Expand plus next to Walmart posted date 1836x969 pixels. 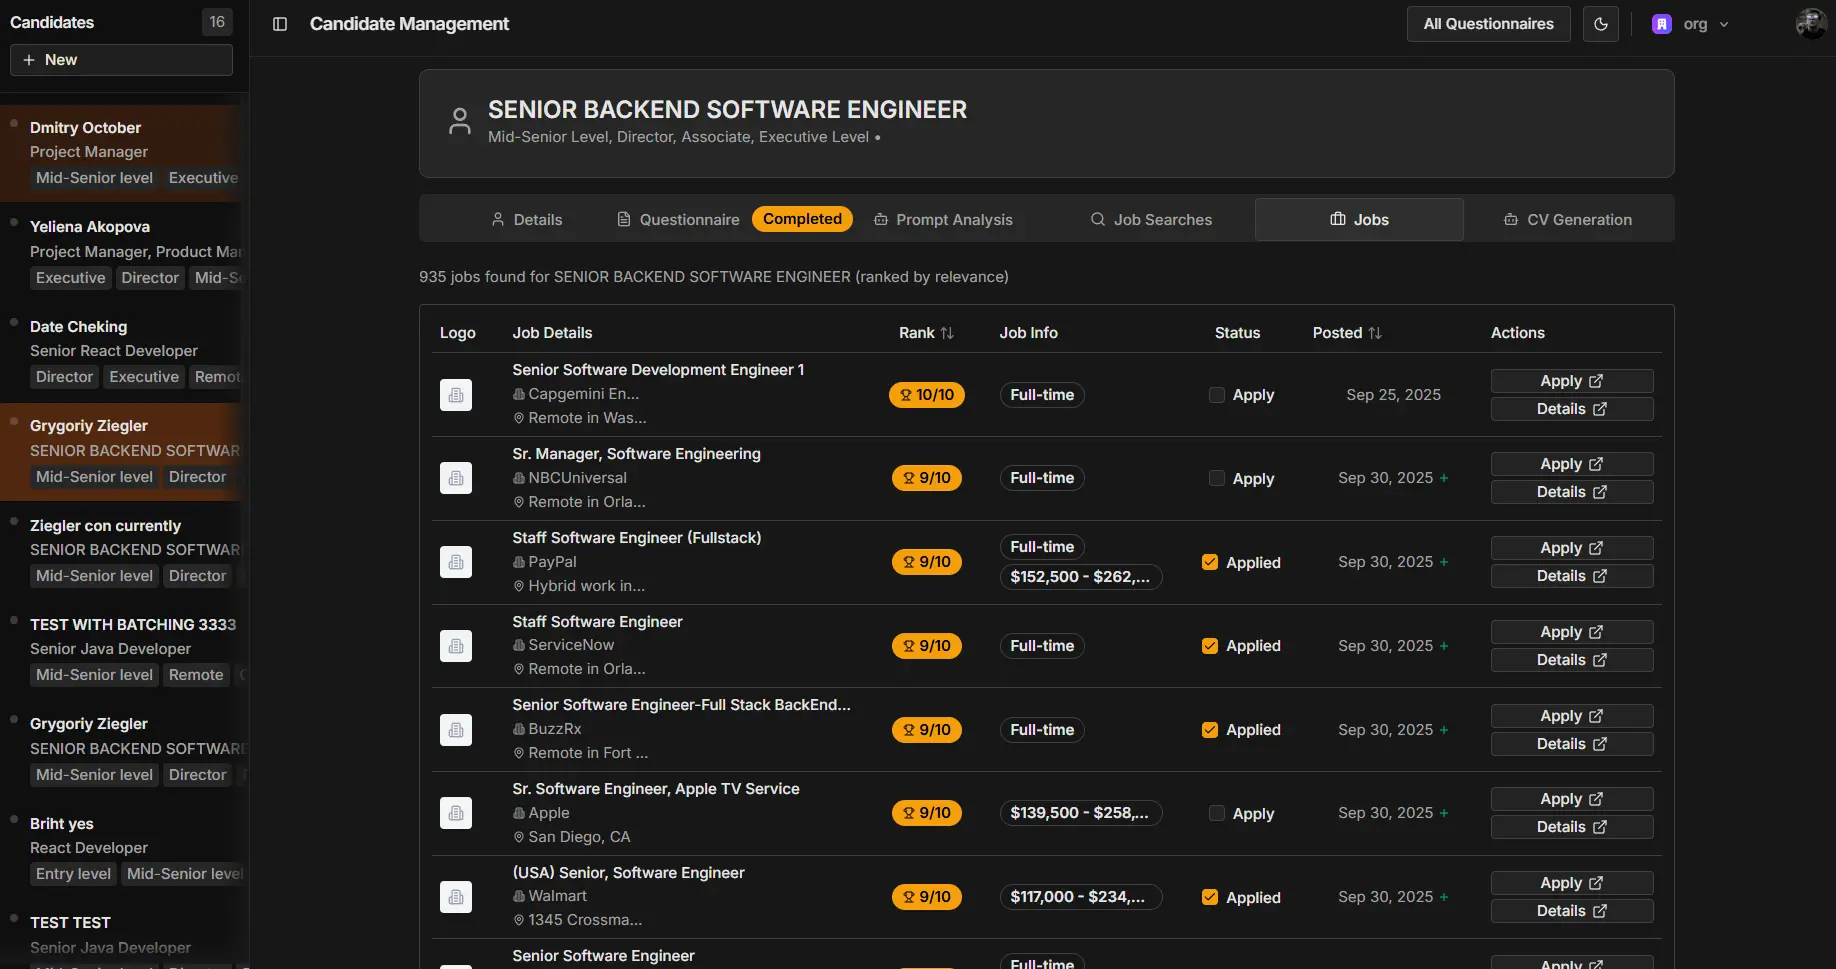coord(1443,897)
